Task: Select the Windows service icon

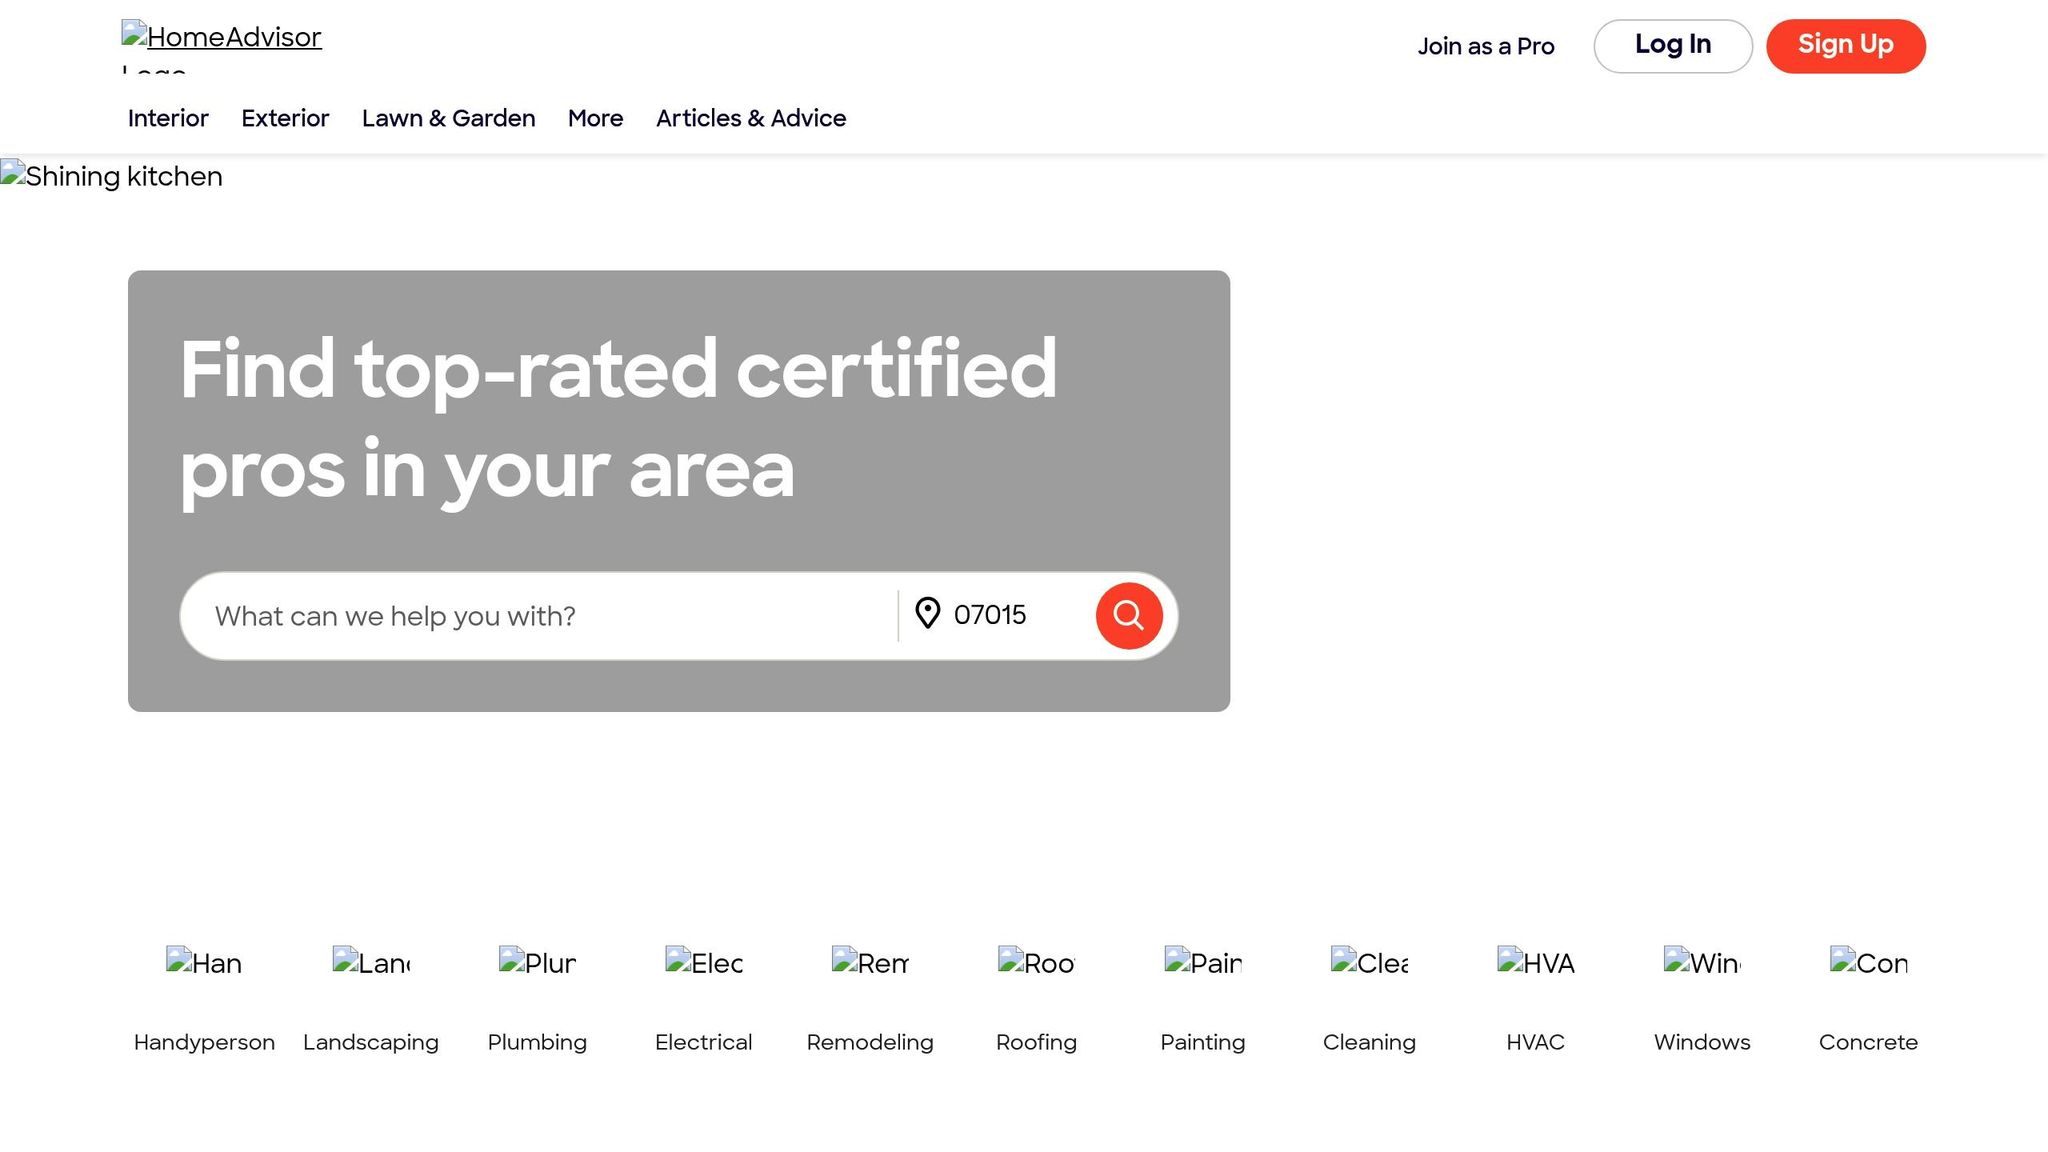Action: click(1701, 962)
